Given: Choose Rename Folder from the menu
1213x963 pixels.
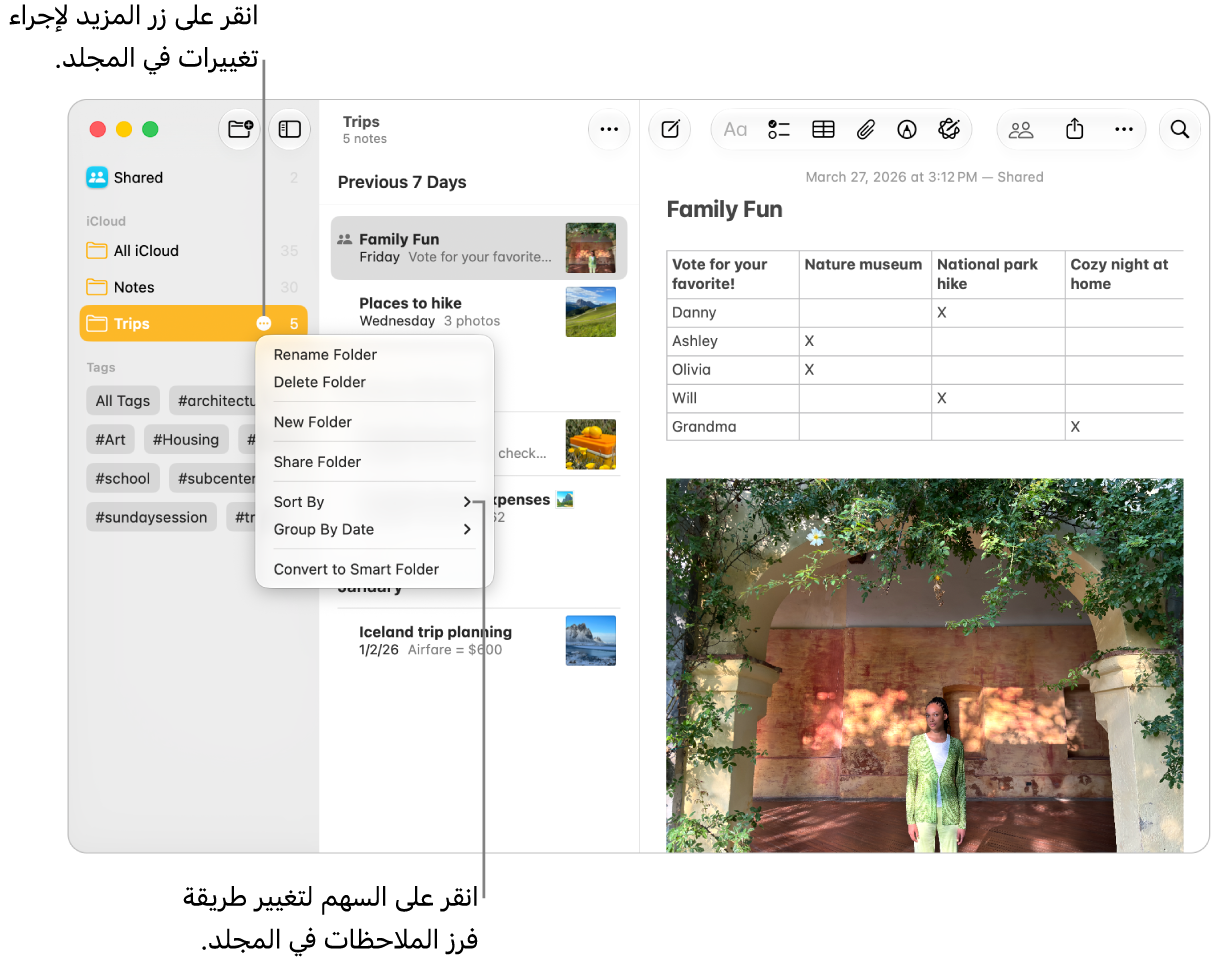Looking at the screenshot, I should click(374, 355).
